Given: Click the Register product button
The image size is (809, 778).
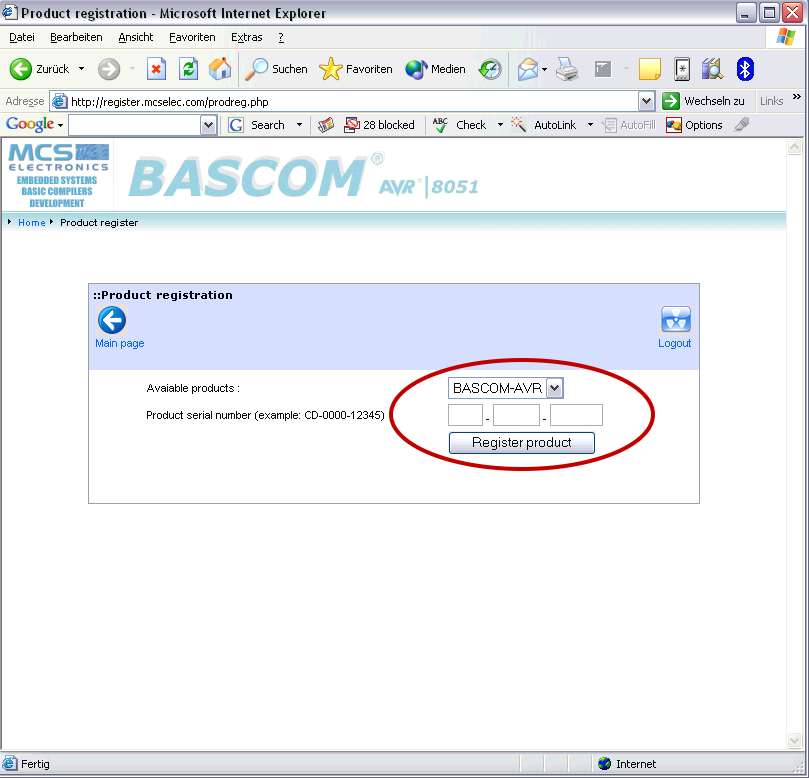Looking at the screenshot, I should 522,443.
